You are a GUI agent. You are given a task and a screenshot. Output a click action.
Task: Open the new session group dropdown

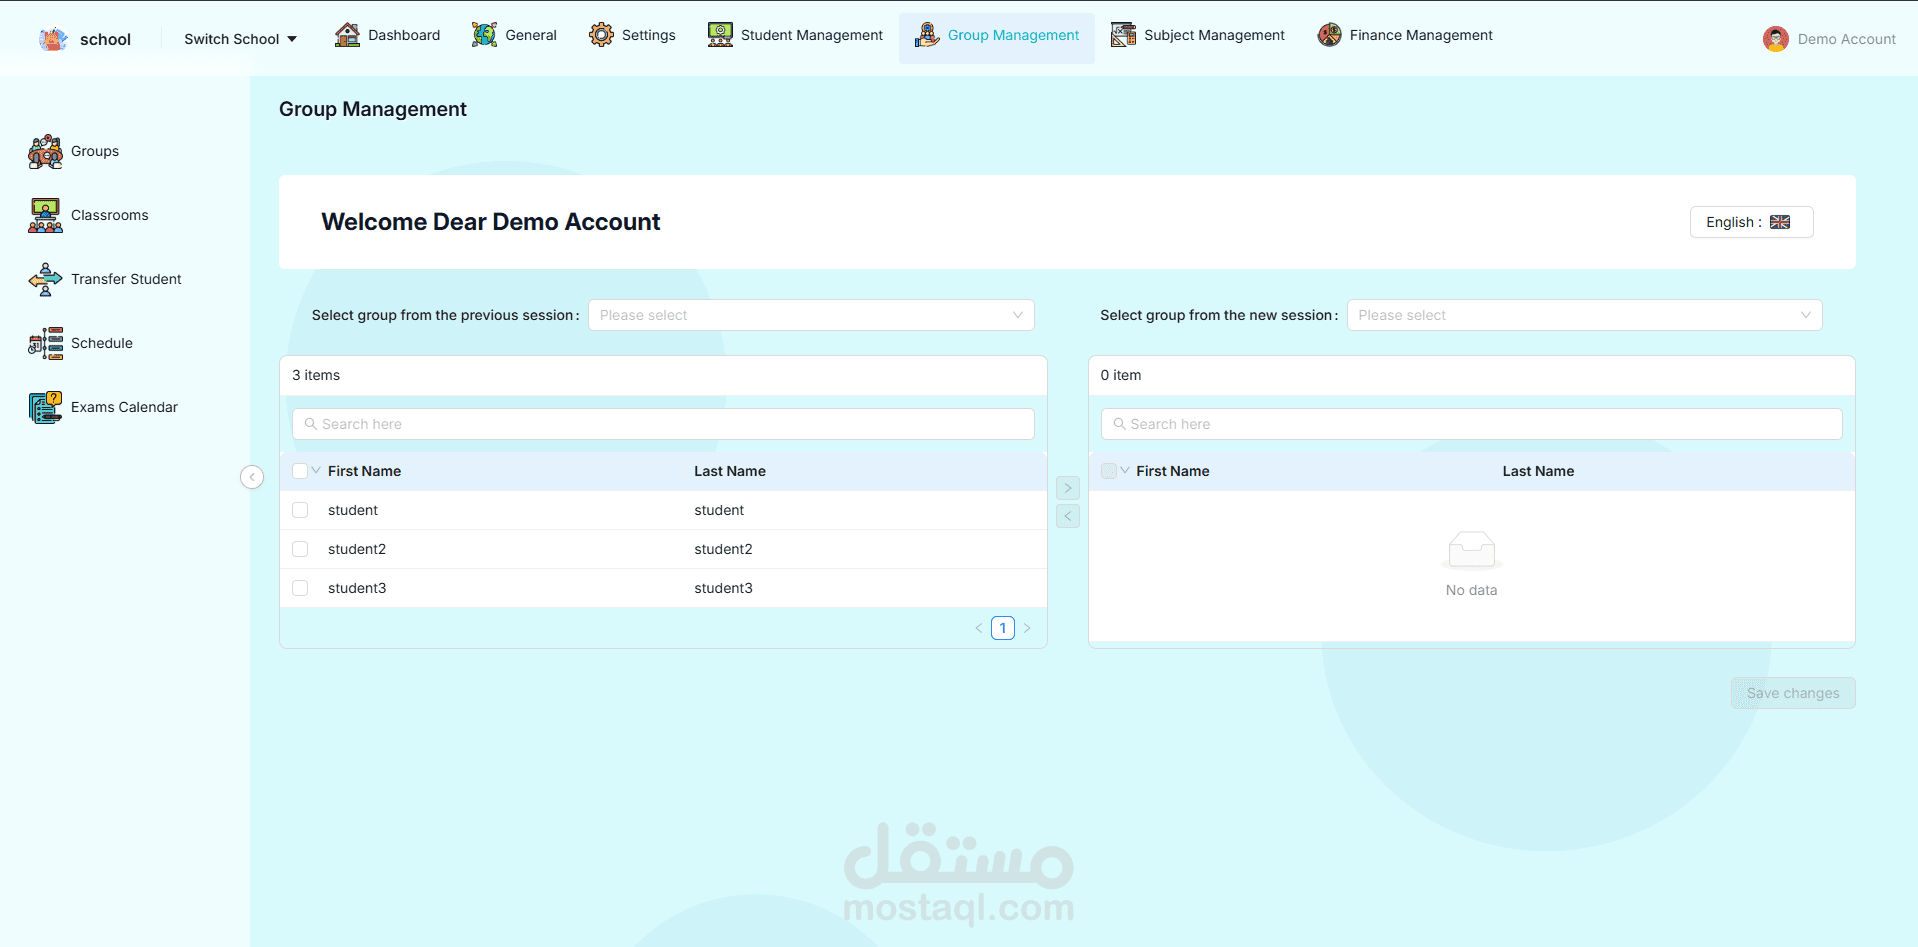pyautogui.click(x=1584, y=315)
